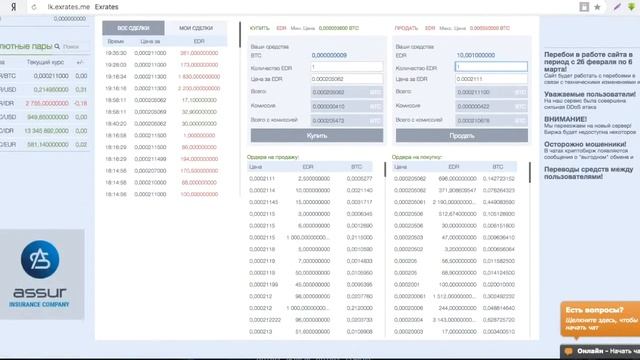Image resolution: width=640 pixels, height=360 pixels.
Task: Click the search magnifier icon for currency pairs
Action: pyautogui.click(x=57, y=47)
